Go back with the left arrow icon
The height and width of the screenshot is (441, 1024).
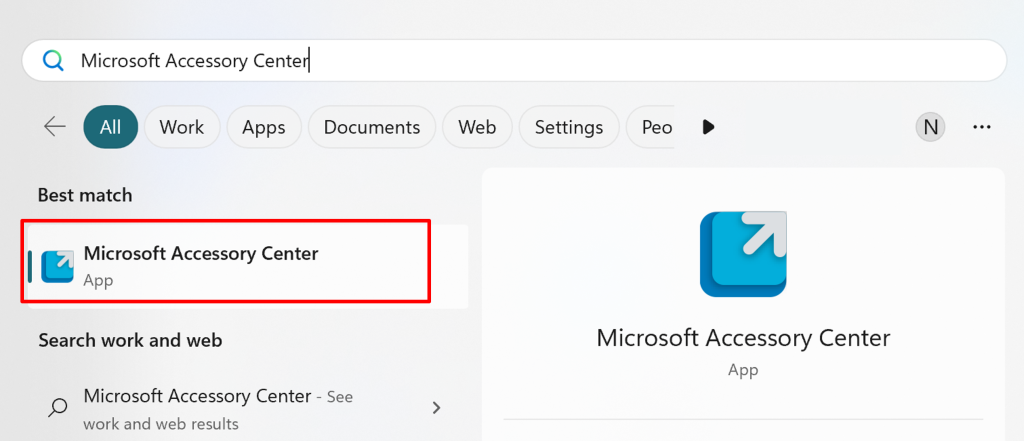tap(55, 126)
